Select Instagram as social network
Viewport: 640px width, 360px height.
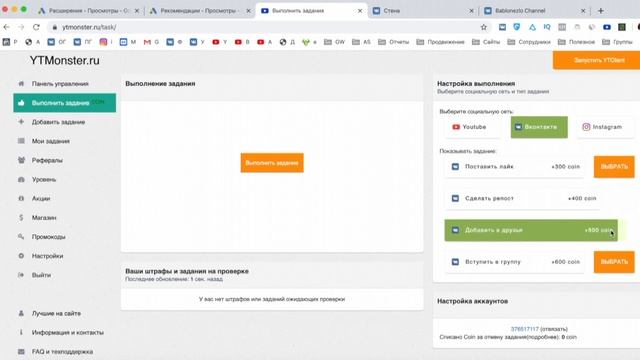coord(605,127)
